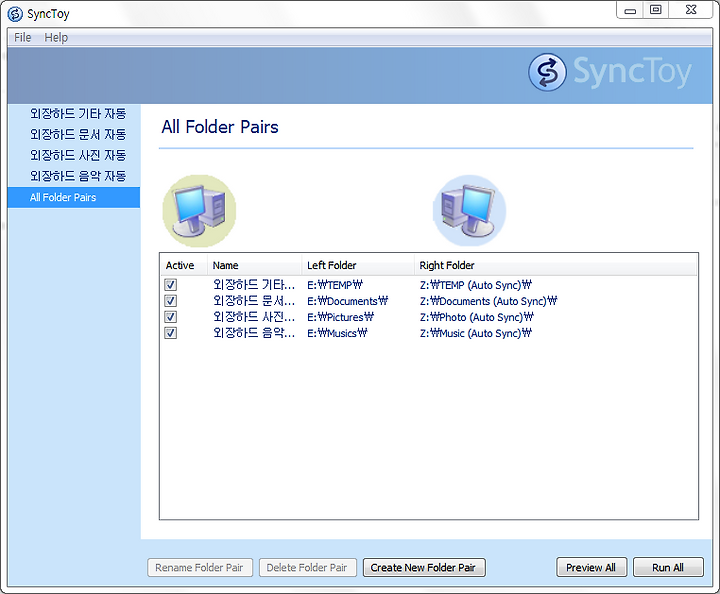Screen dimensions: 720x594
Task: Click the Name column header
Action: tap(254, 265)
